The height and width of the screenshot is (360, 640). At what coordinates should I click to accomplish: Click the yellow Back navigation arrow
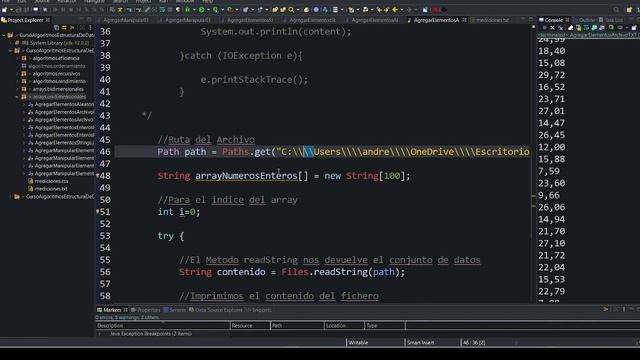coord(395,9)
